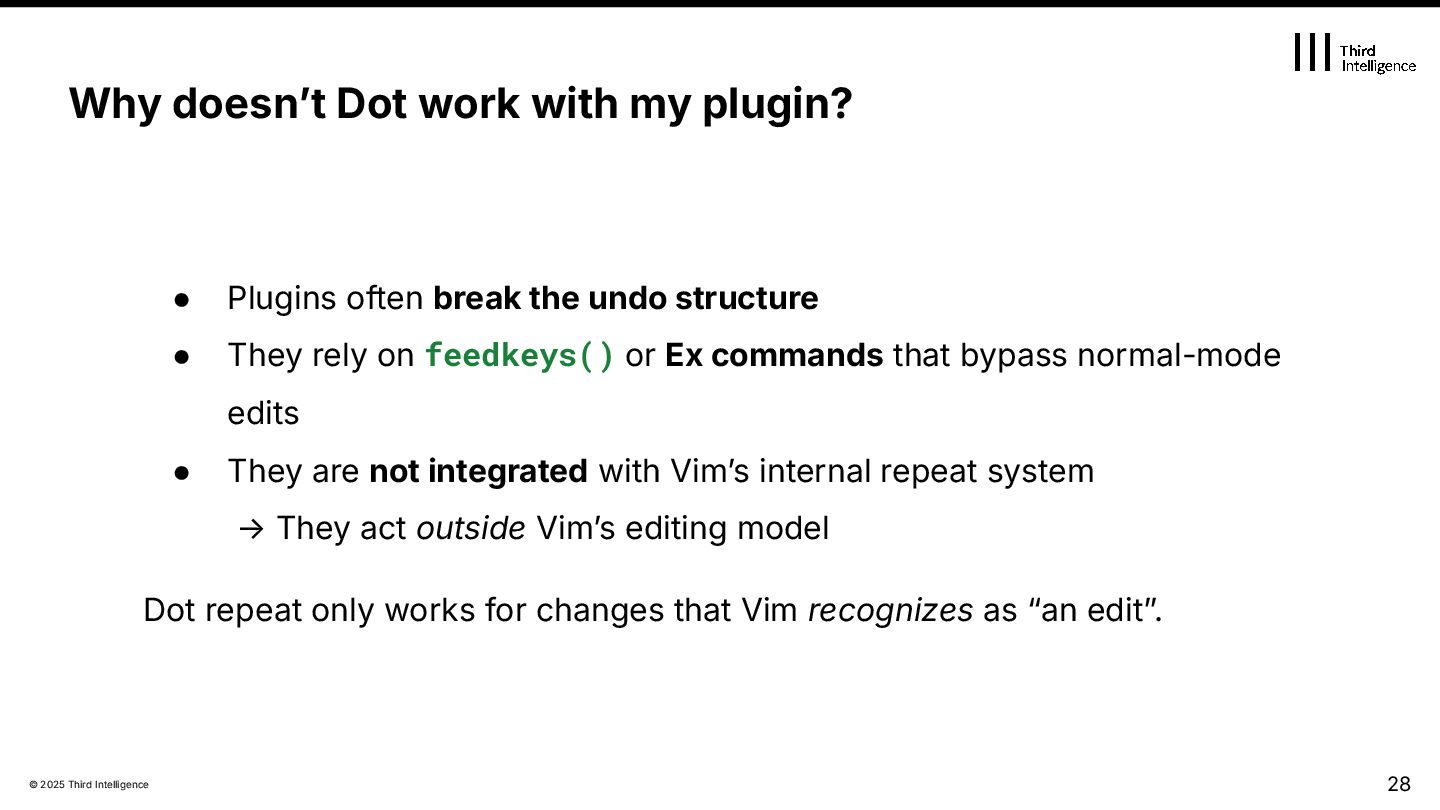Click the bullet dot beside 'They are not integrated'
Viewport: 1440px width, 810px height.
182,471
